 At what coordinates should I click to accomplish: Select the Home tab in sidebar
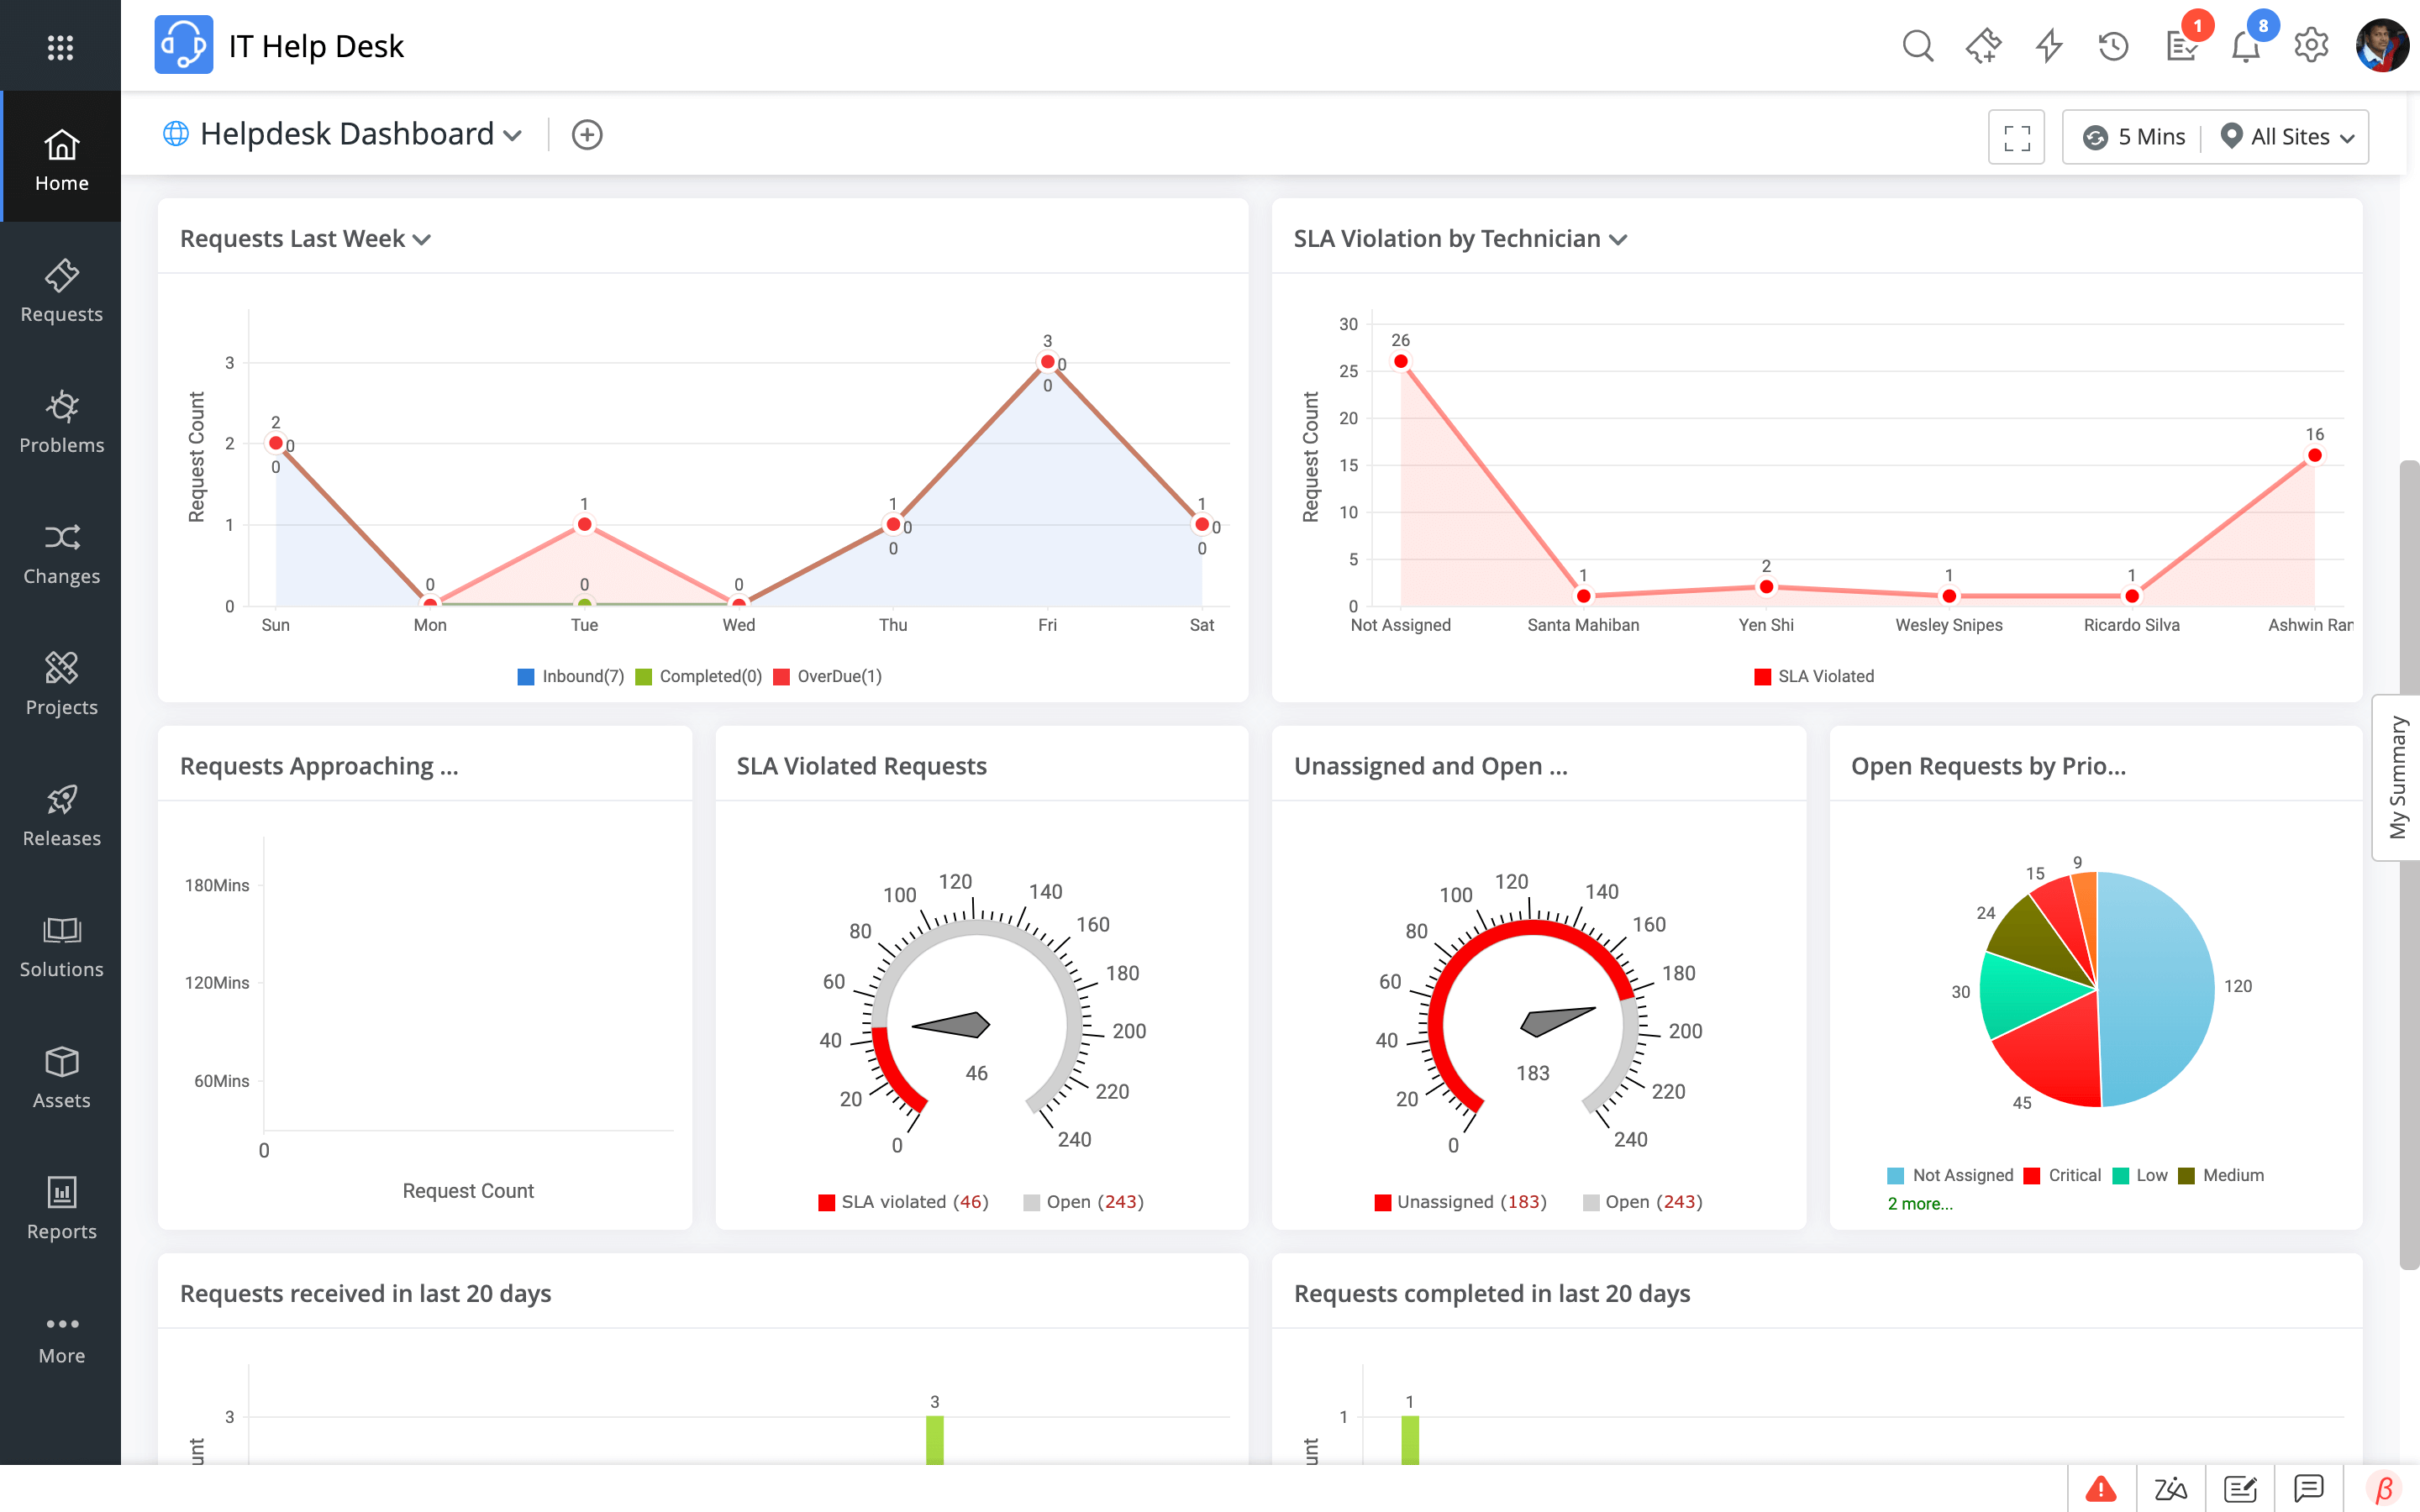click(x=61, y=157)
